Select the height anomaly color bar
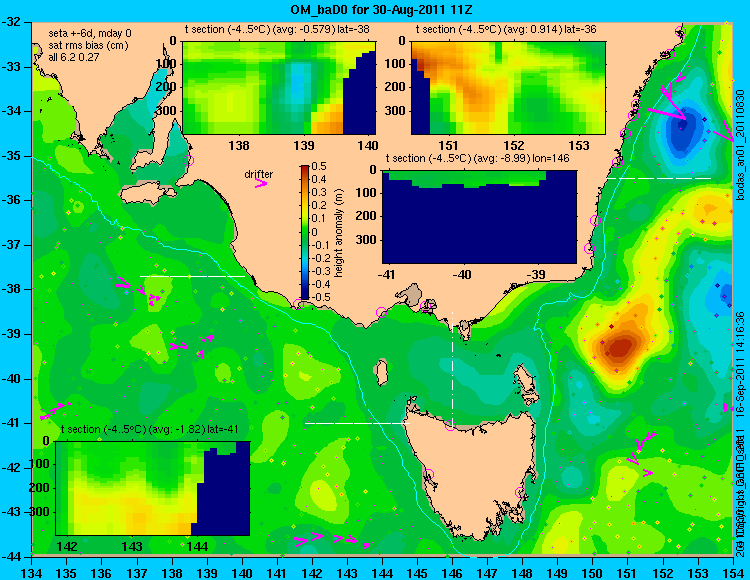Image resolution: width=750 pixels, height=580 pixels. (x=305, y=233)
